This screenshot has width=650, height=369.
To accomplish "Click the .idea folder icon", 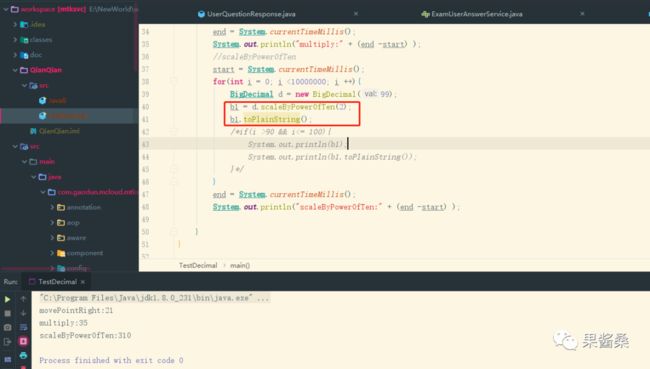I will [x=24, y=24].
